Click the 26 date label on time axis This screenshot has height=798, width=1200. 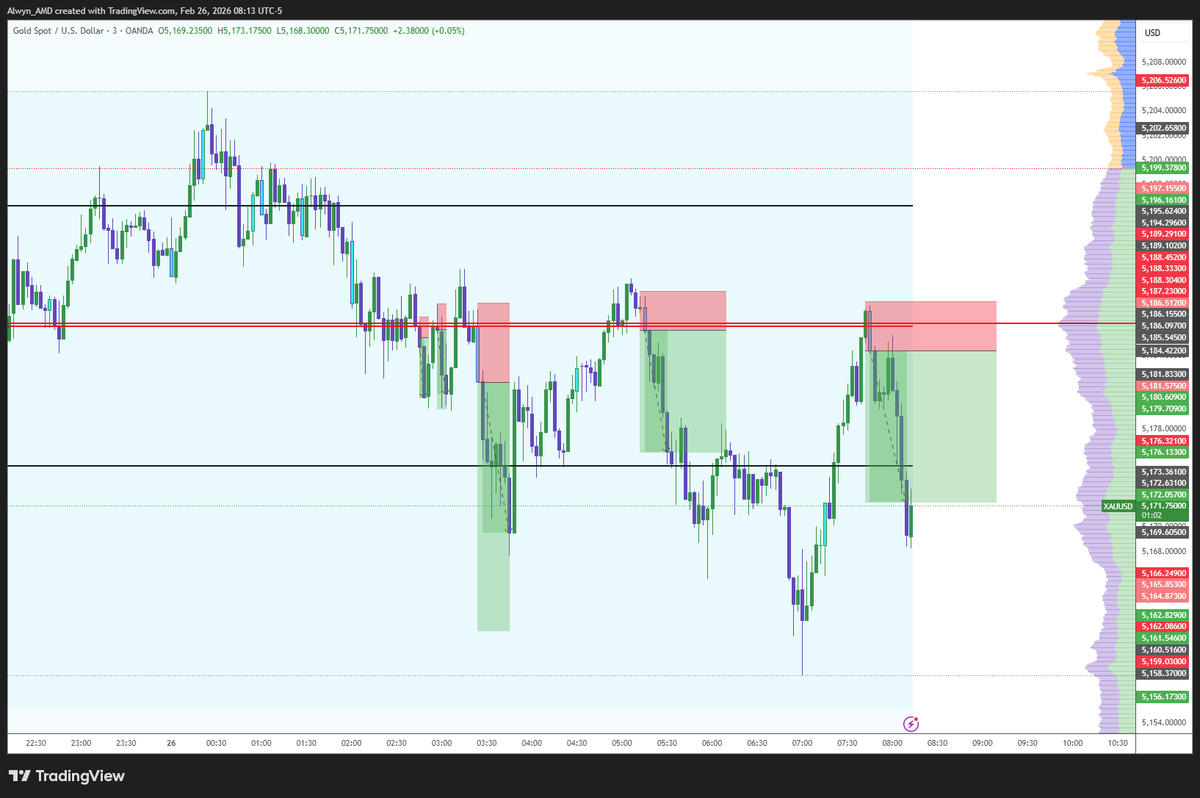(171, 743)
